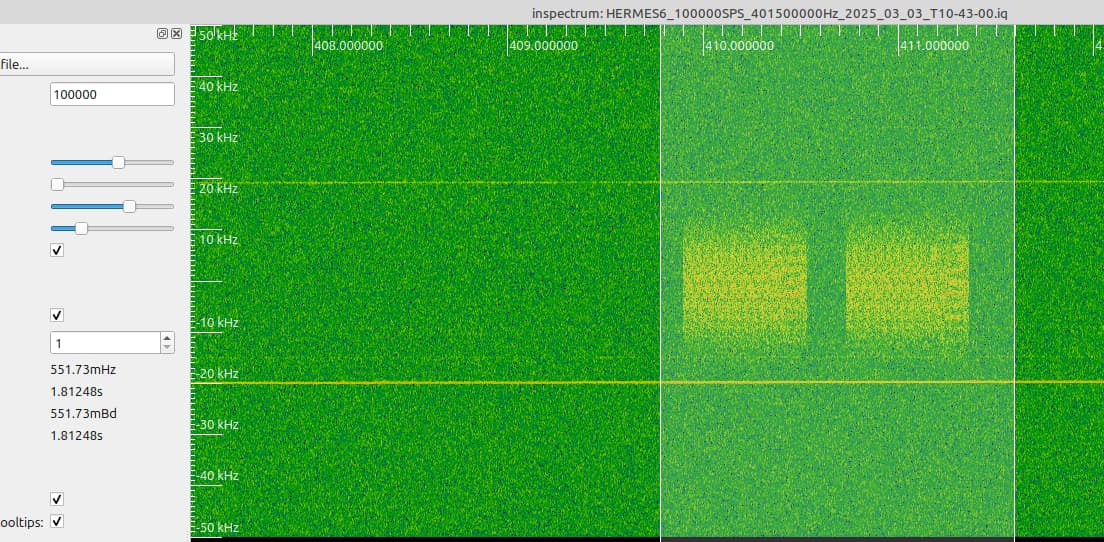This screenshot has width=1104, height=542.
Task: Adjust the FFT size slider
Action: [x=118, y=163]
